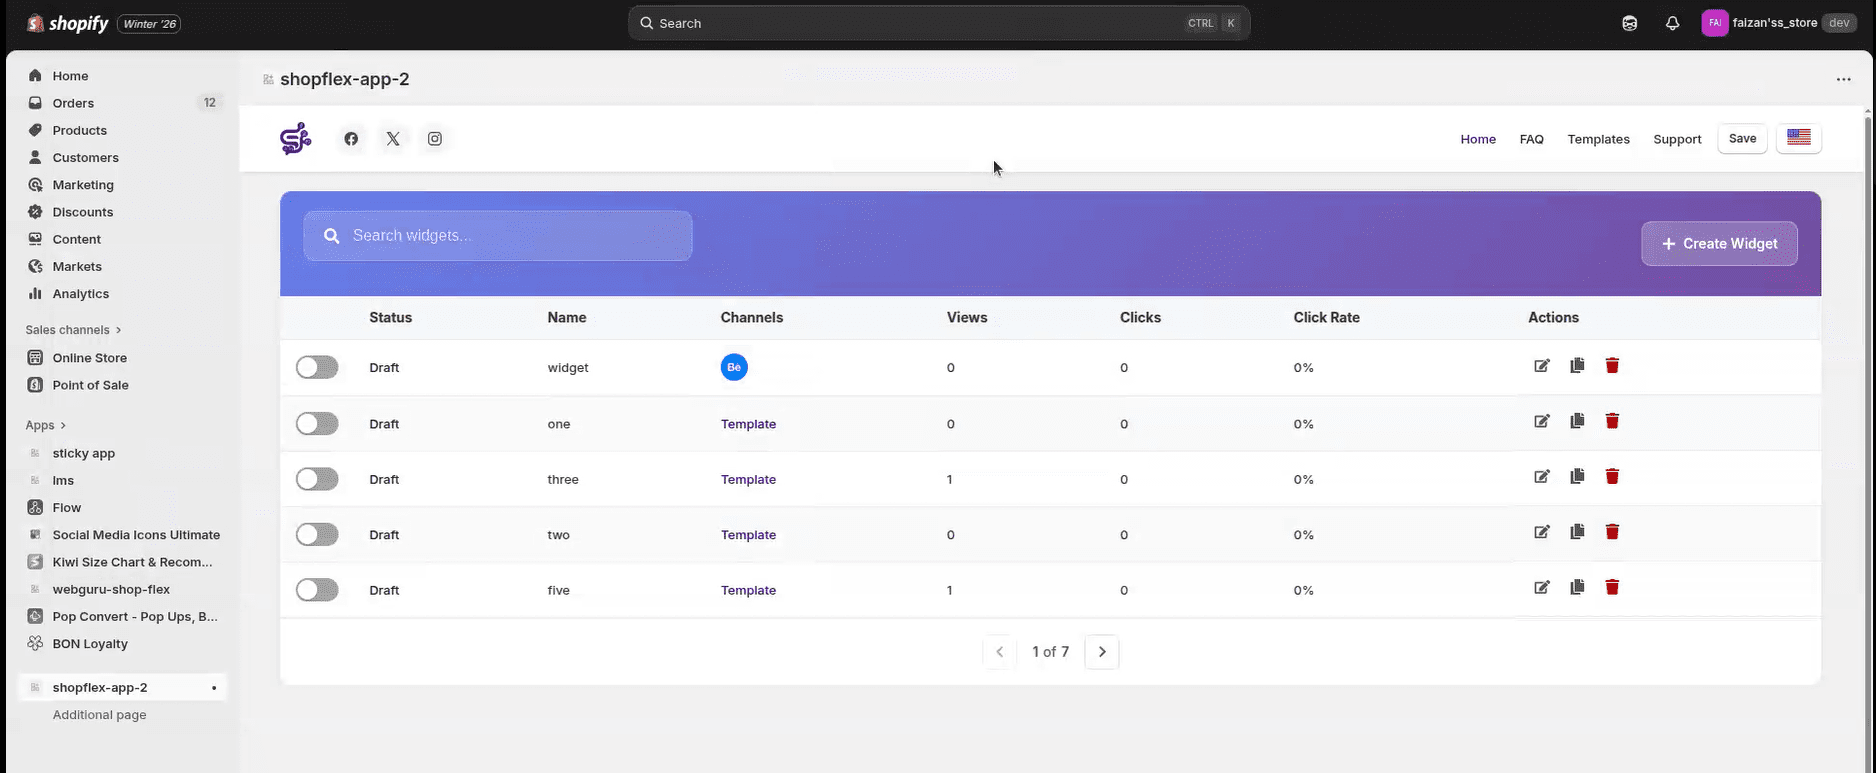The image size is (1876, 773).
Task: Click the Facebook icon in app header
Action: point(351,139)
